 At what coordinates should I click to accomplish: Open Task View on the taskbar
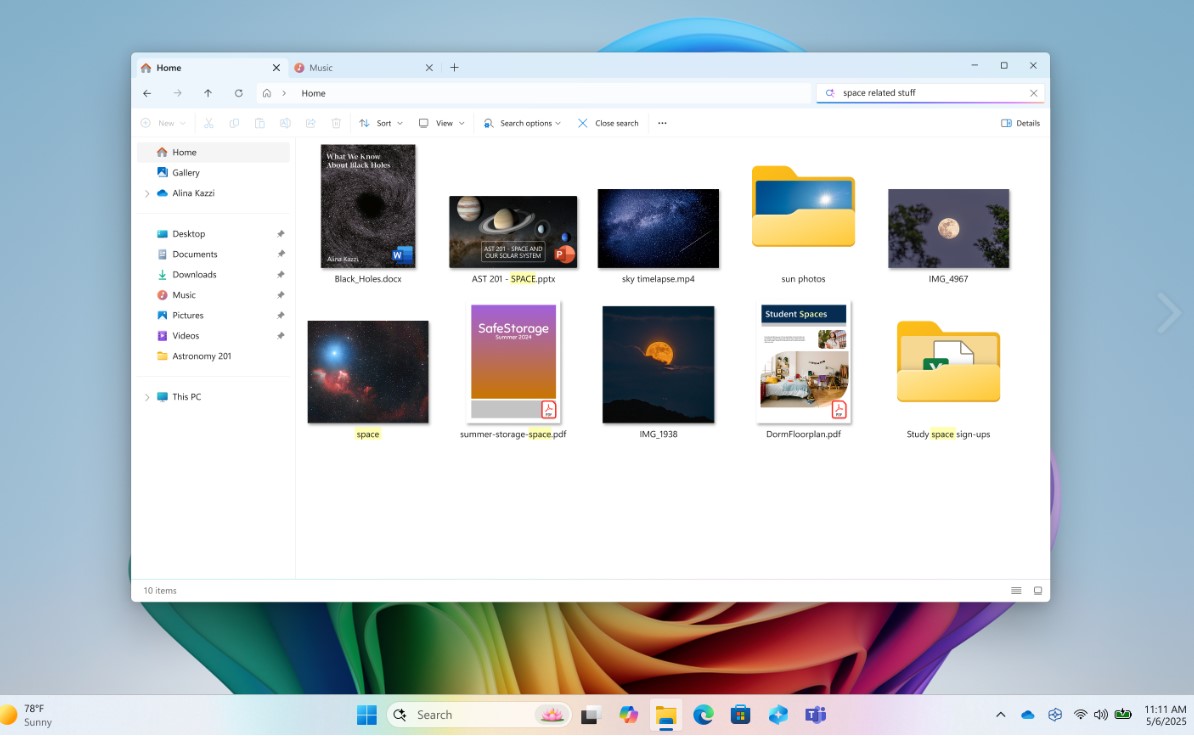coord(590,715)
